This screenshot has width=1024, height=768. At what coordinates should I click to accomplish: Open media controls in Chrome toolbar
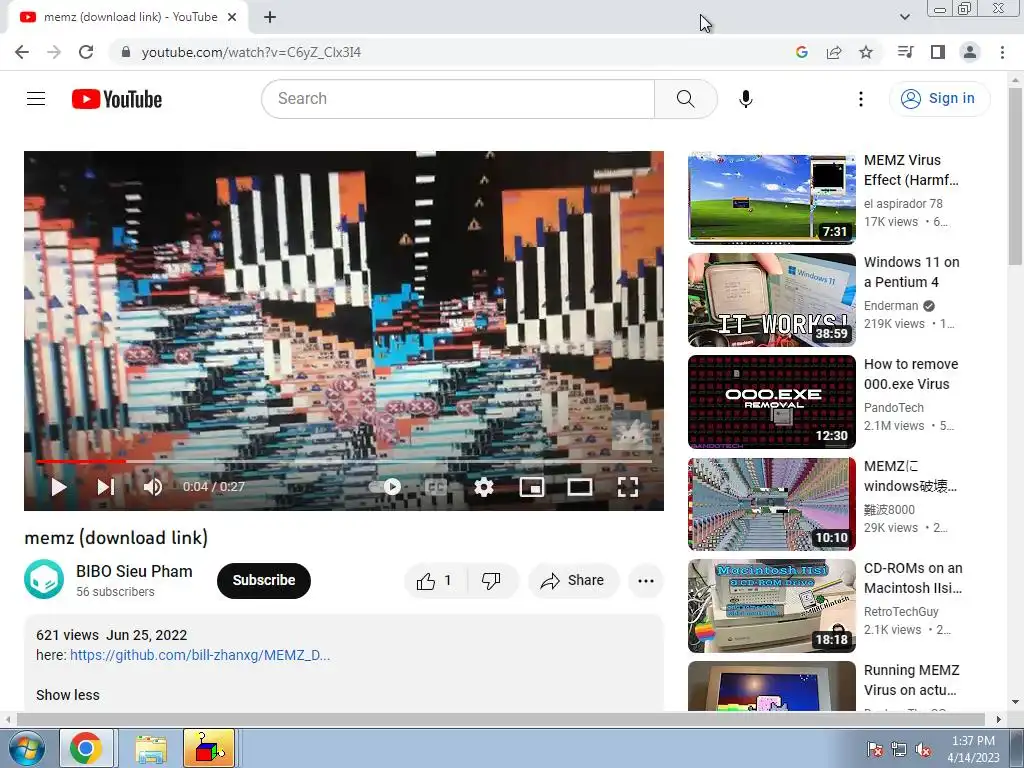(906, 52)
